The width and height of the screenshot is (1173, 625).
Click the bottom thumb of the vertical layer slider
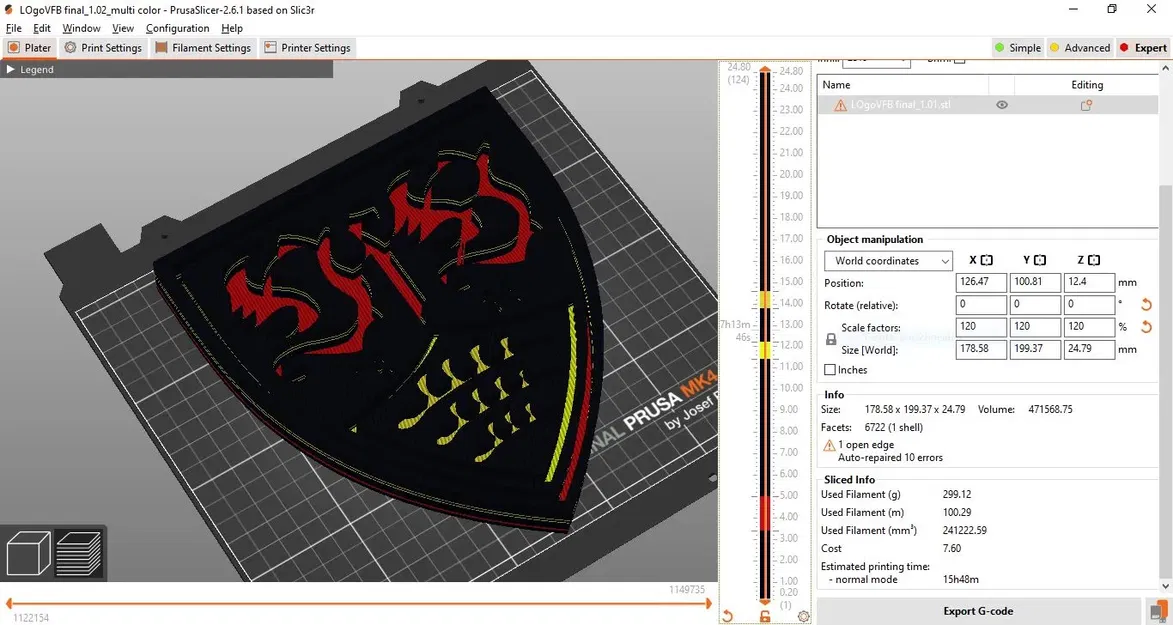point(765,601)
